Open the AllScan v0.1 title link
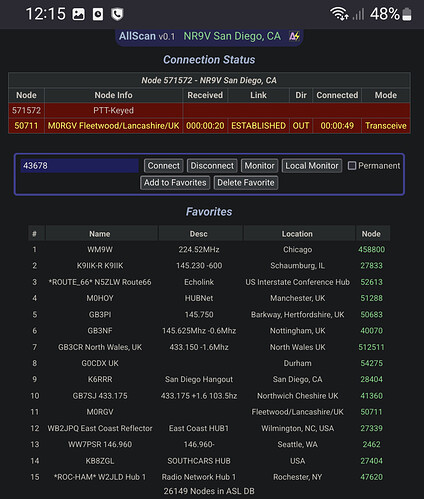The width and height of the screenshot is (424, 499). tap(147, 36)
